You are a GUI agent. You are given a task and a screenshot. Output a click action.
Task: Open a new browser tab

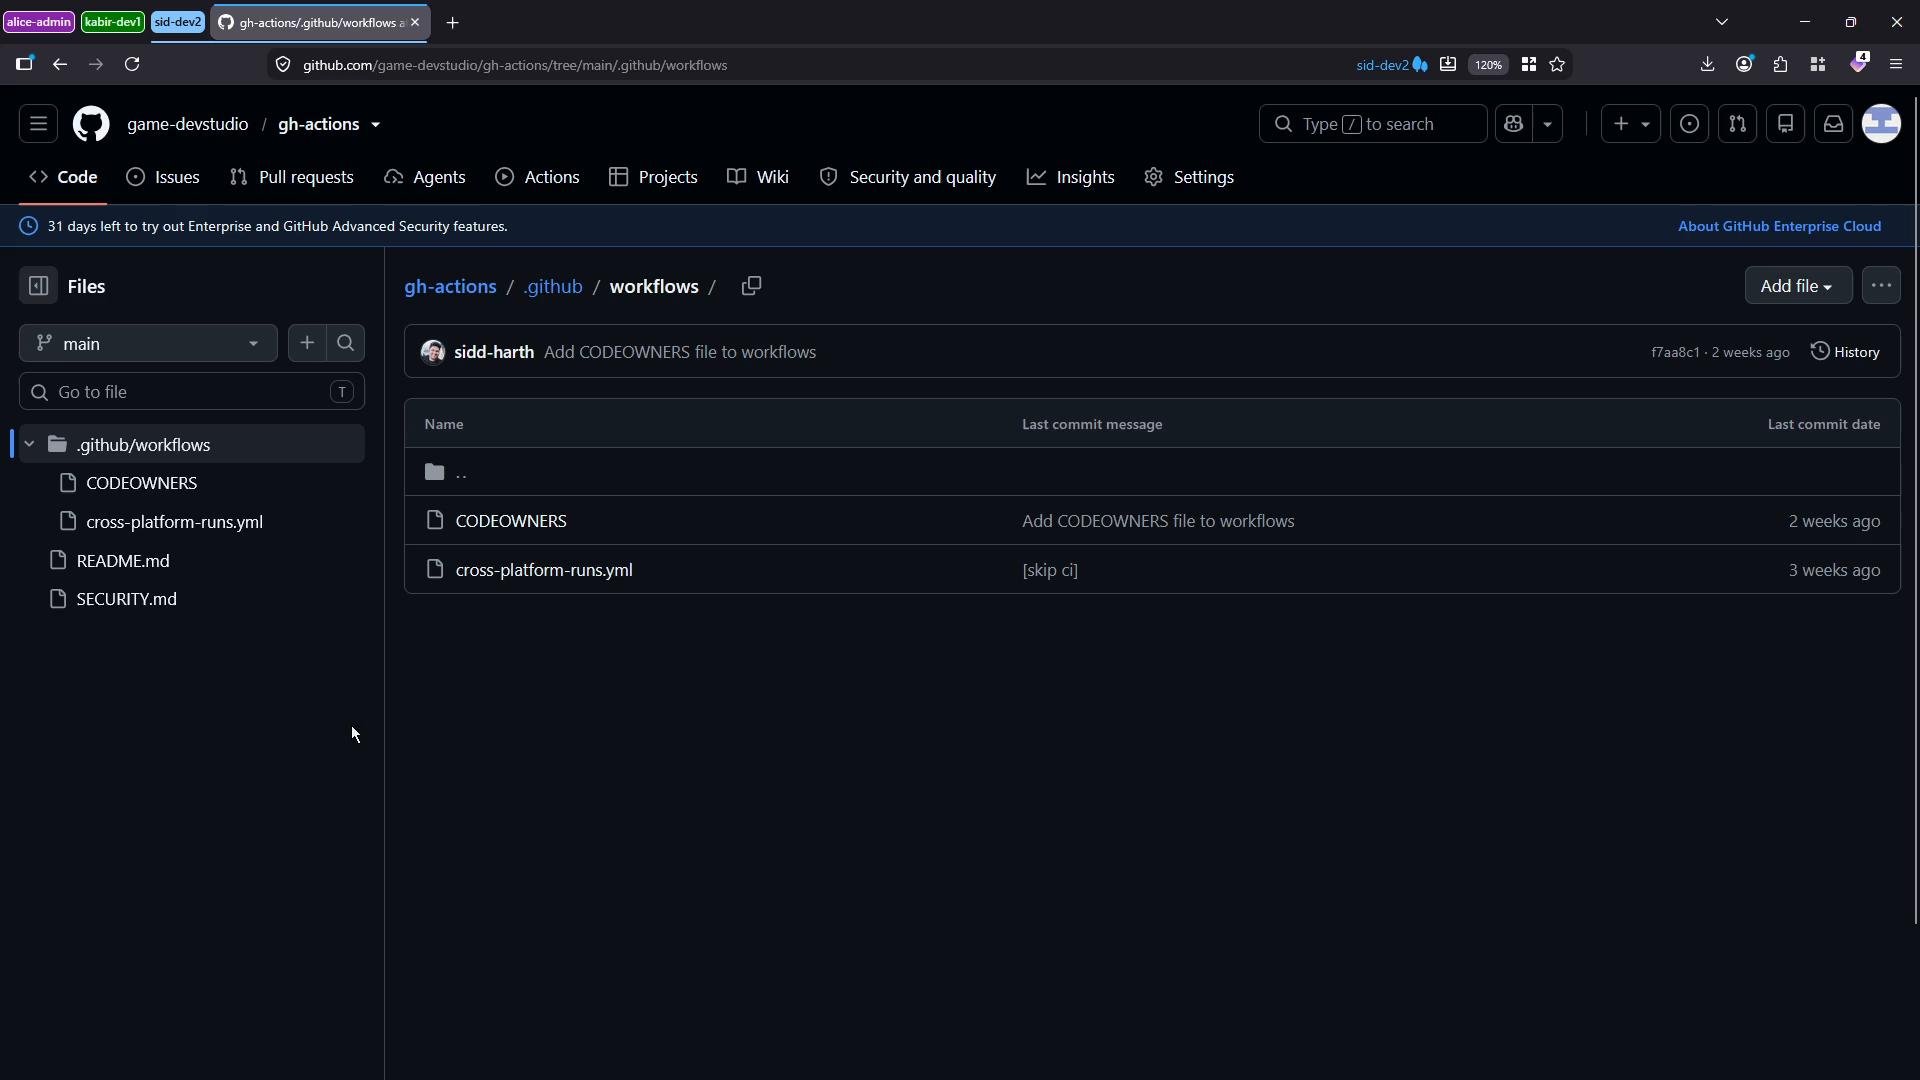[x=453, y=22]
